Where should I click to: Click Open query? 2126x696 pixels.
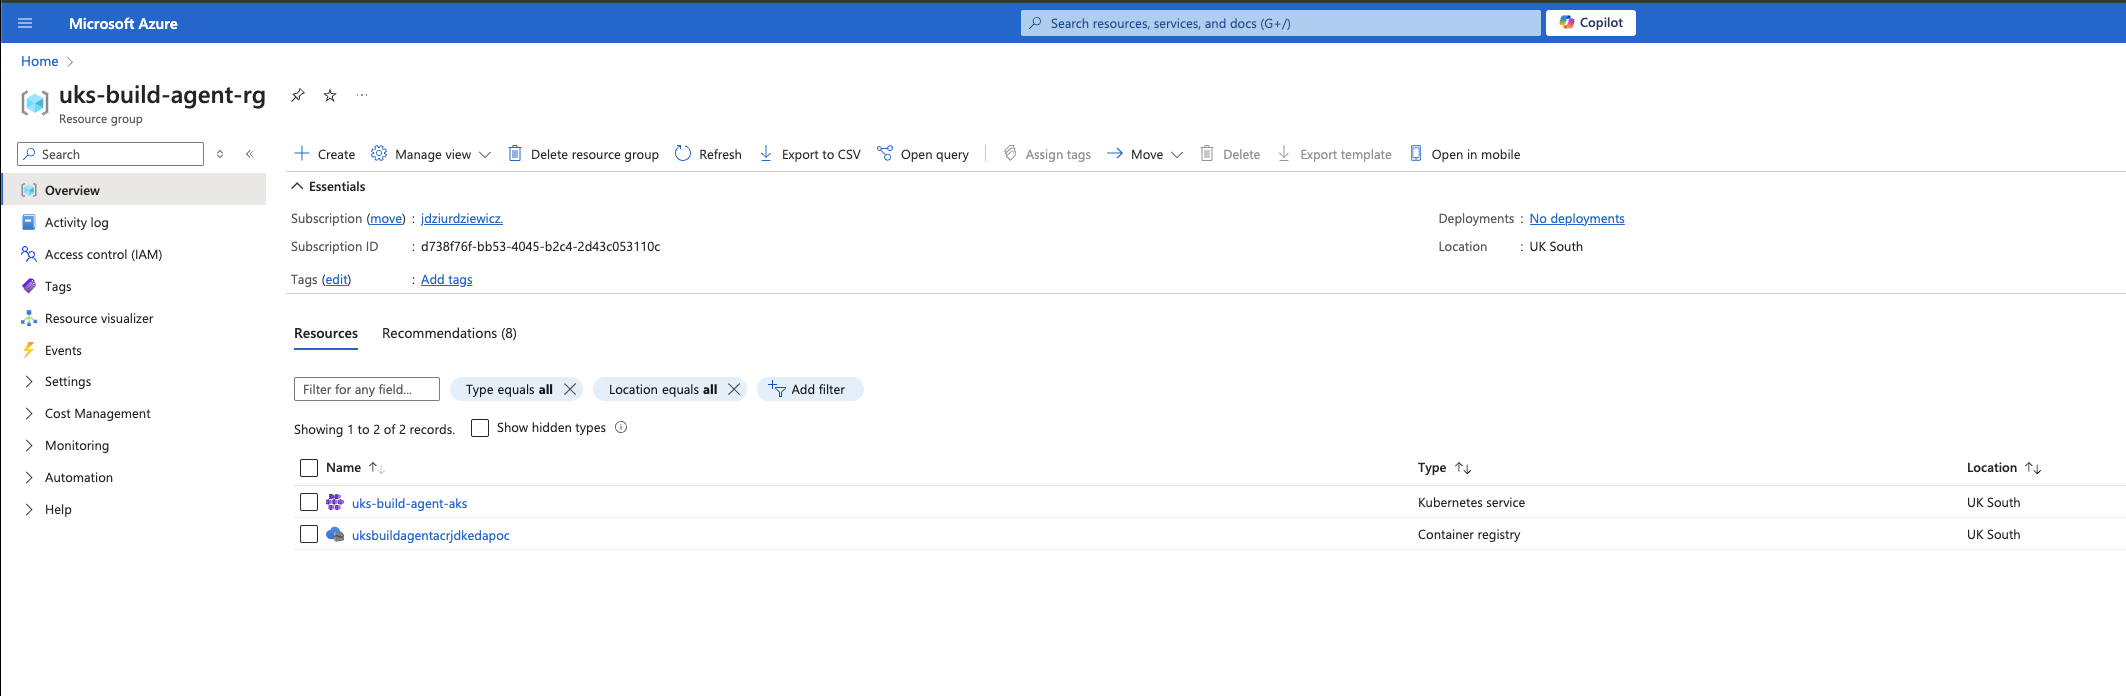tap(923, 154)
